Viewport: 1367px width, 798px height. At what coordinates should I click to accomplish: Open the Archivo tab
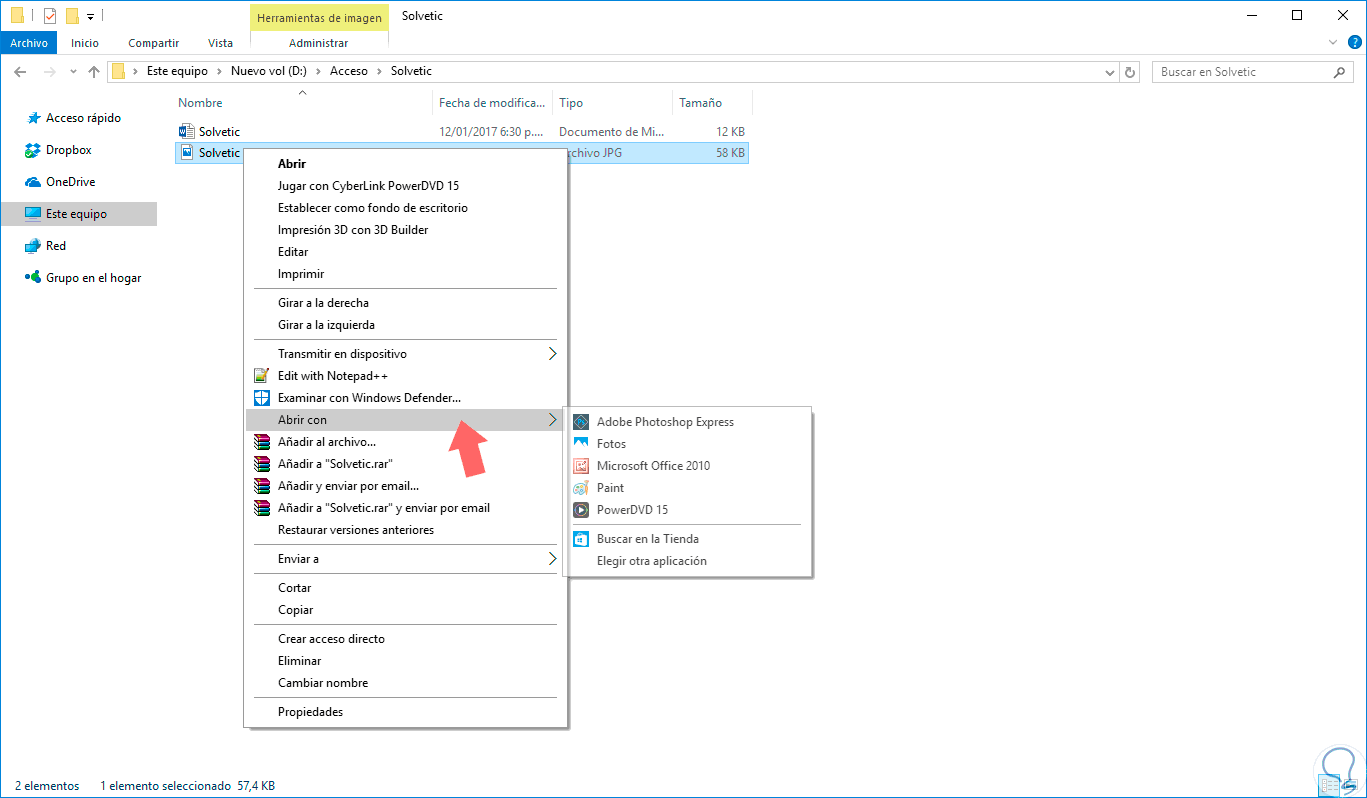(x=29, y=43)
